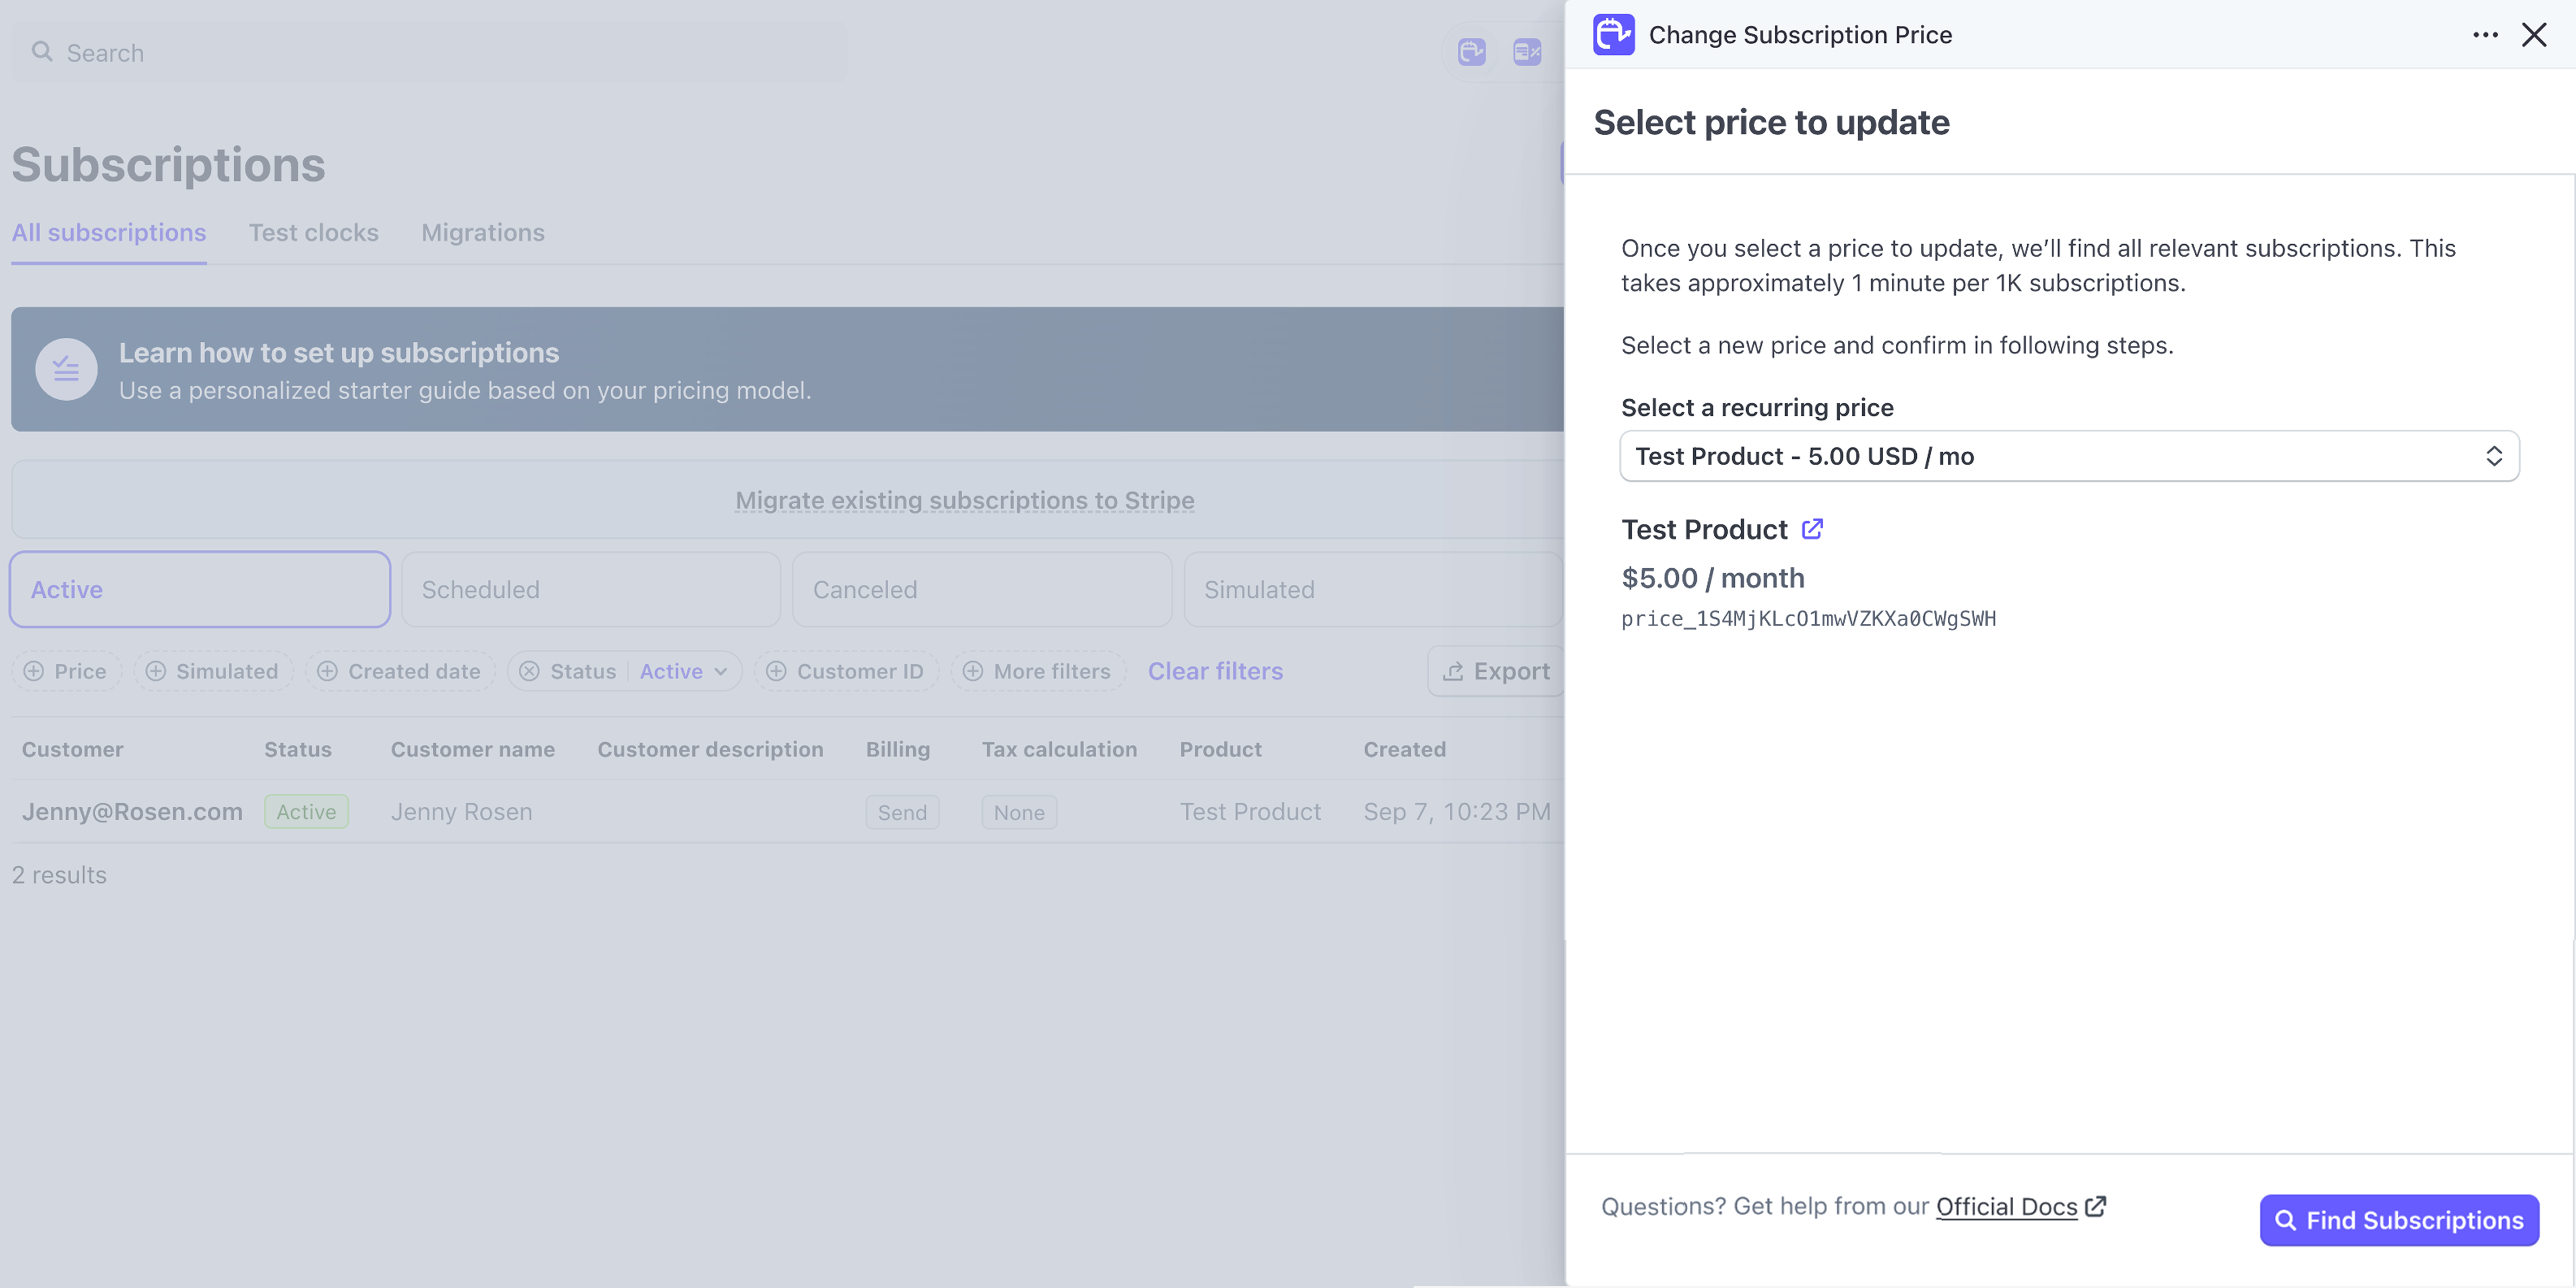
Task: Switch to the Test clocks tab
Action: 313,232
